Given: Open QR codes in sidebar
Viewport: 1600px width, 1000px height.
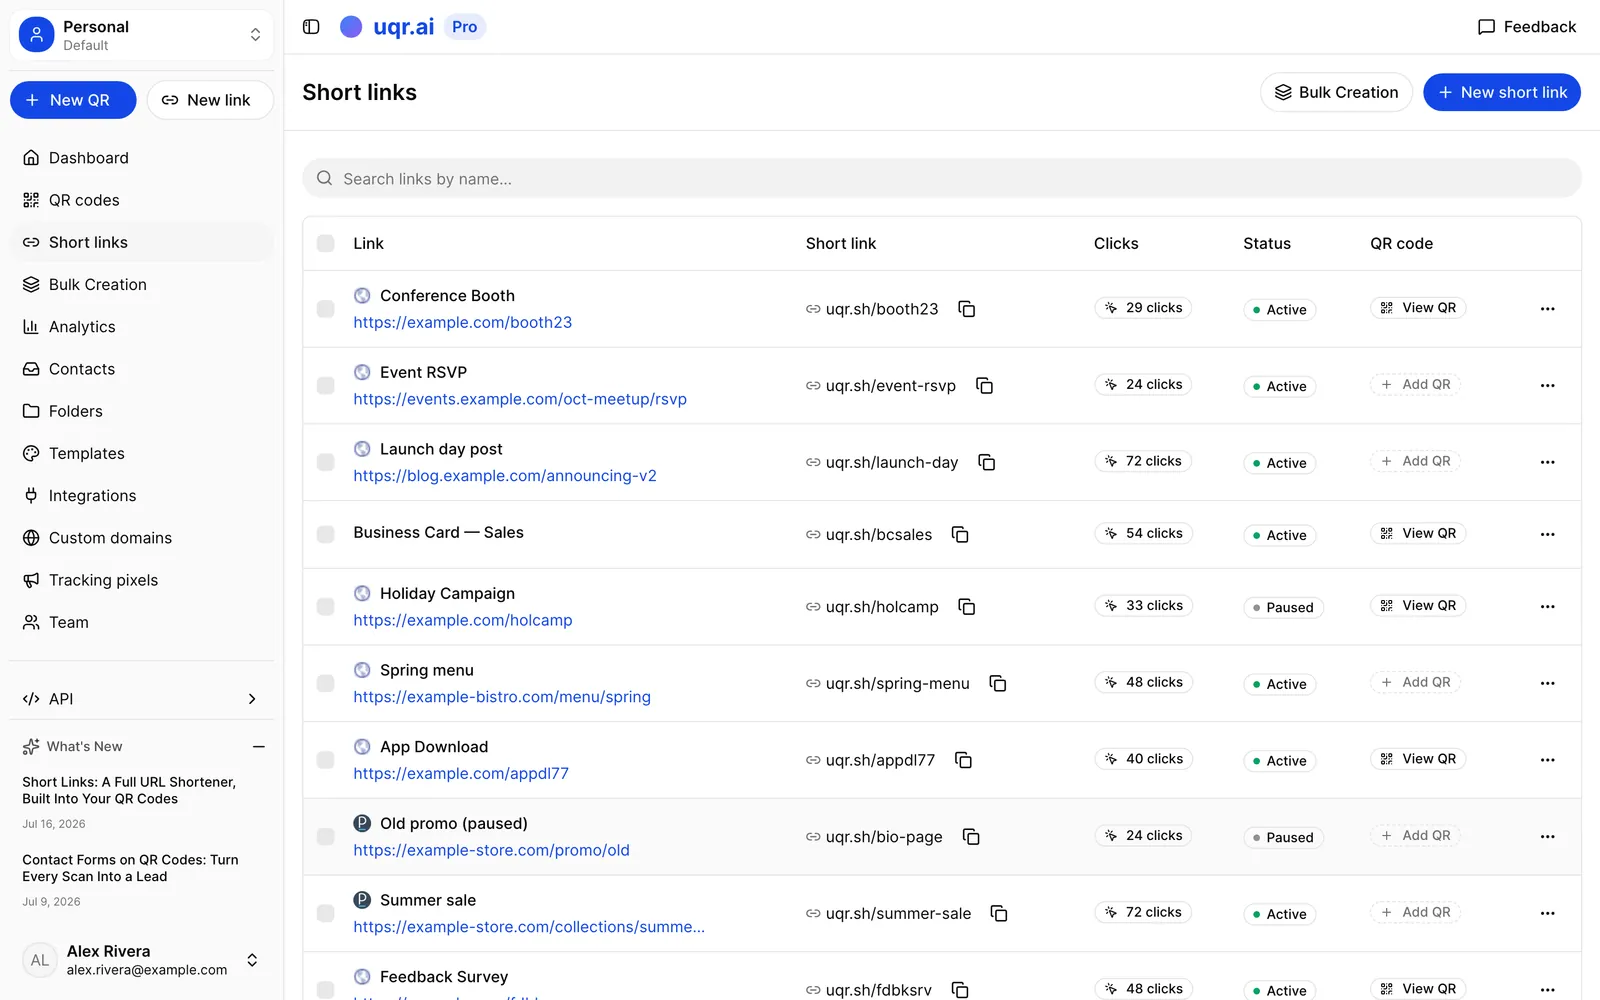Looking at the screenshot, I should tap(141, 200).
